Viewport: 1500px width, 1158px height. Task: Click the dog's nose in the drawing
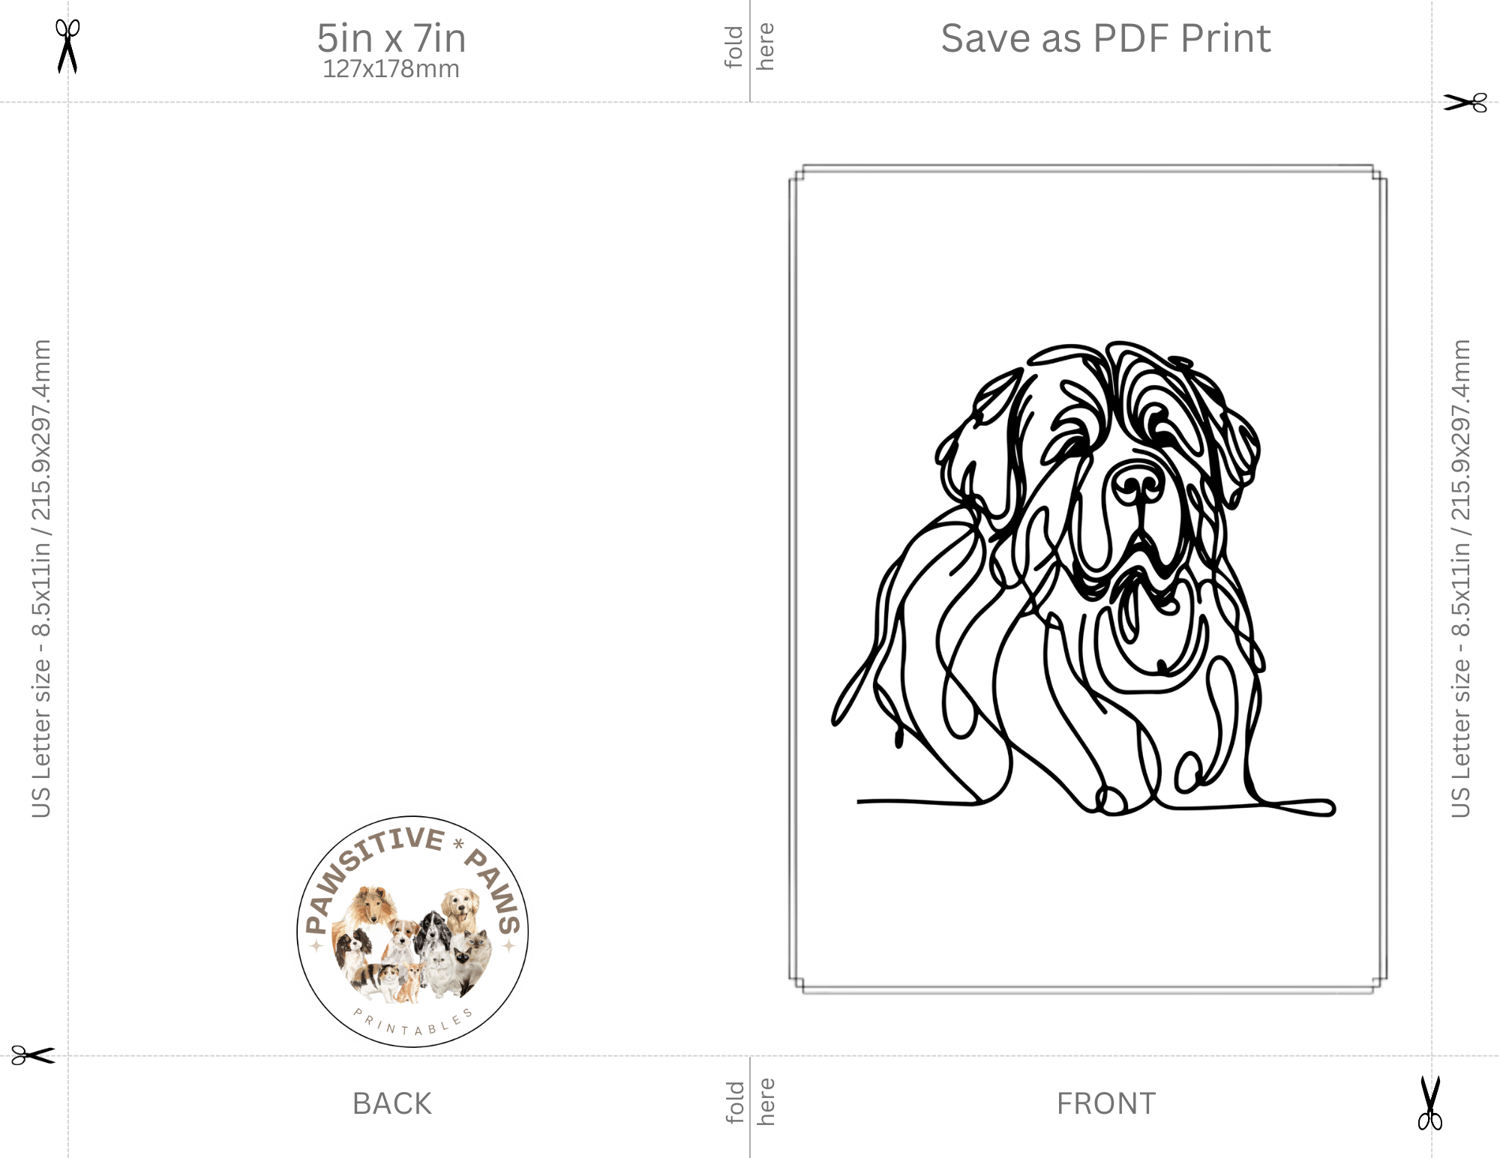1139,485
